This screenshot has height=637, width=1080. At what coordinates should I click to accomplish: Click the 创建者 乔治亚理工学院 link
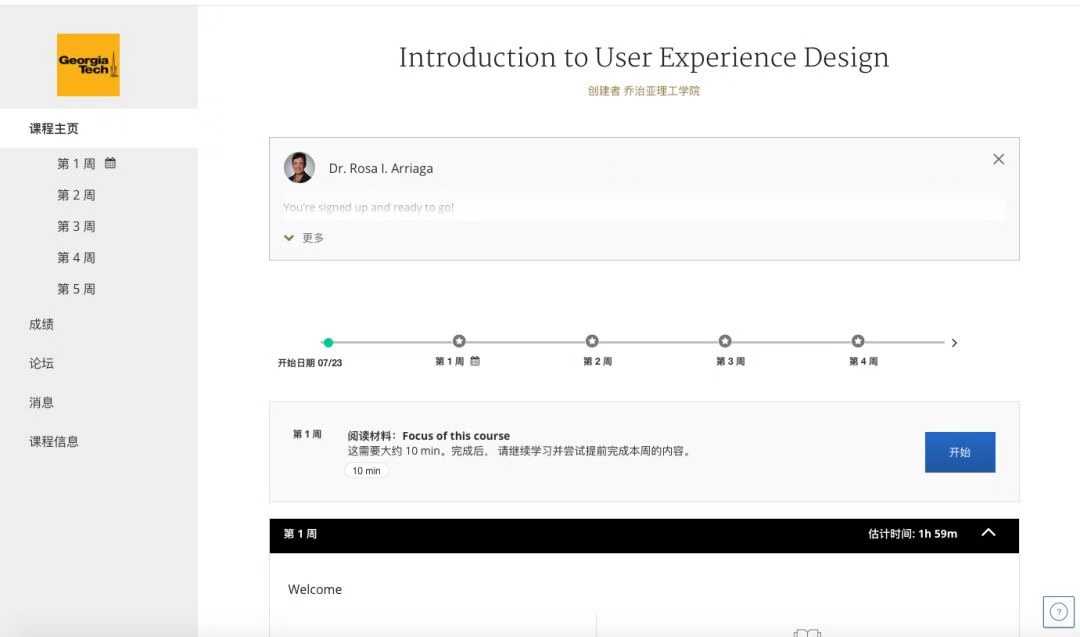point(643,91)
